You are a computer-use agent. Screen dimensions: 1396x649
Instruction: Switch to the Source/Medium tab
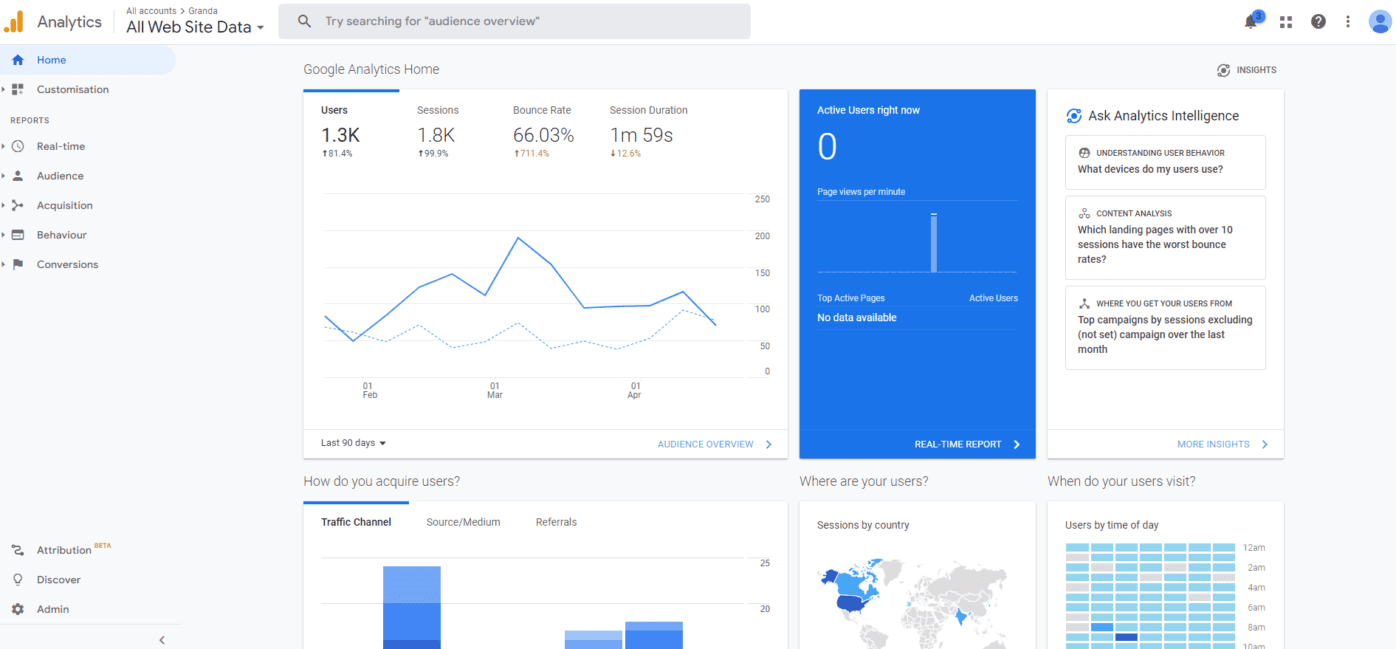click(x=463, y=522)
